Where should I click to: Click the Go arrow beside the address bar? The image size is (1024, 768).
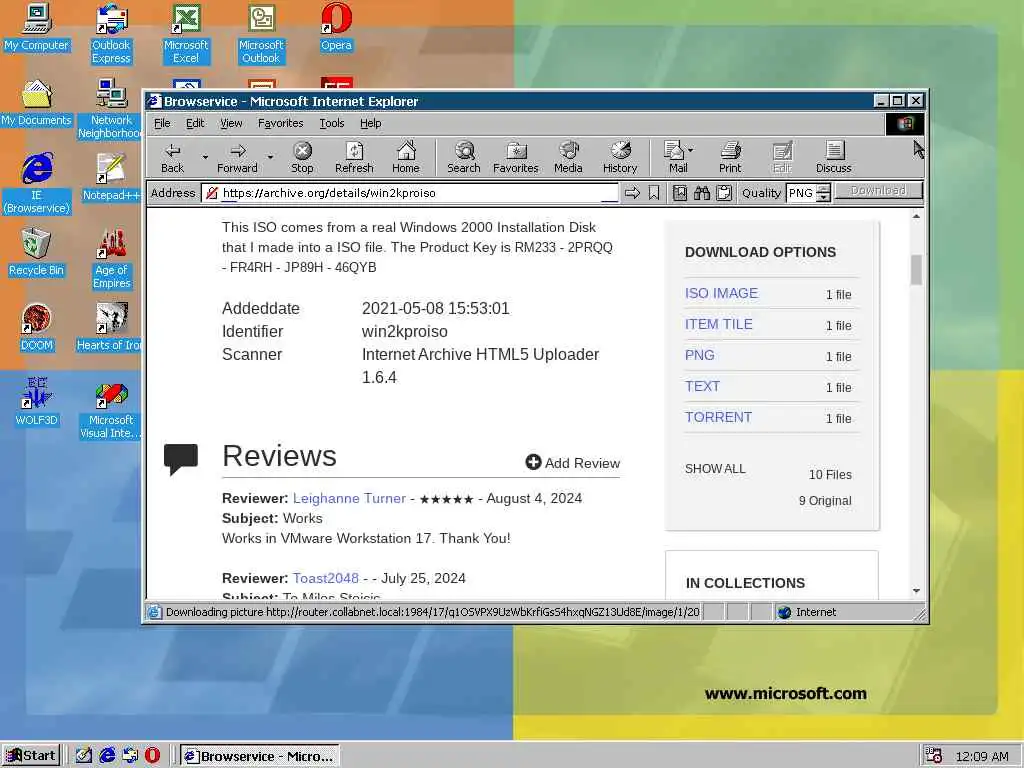(x=632, y=193)
